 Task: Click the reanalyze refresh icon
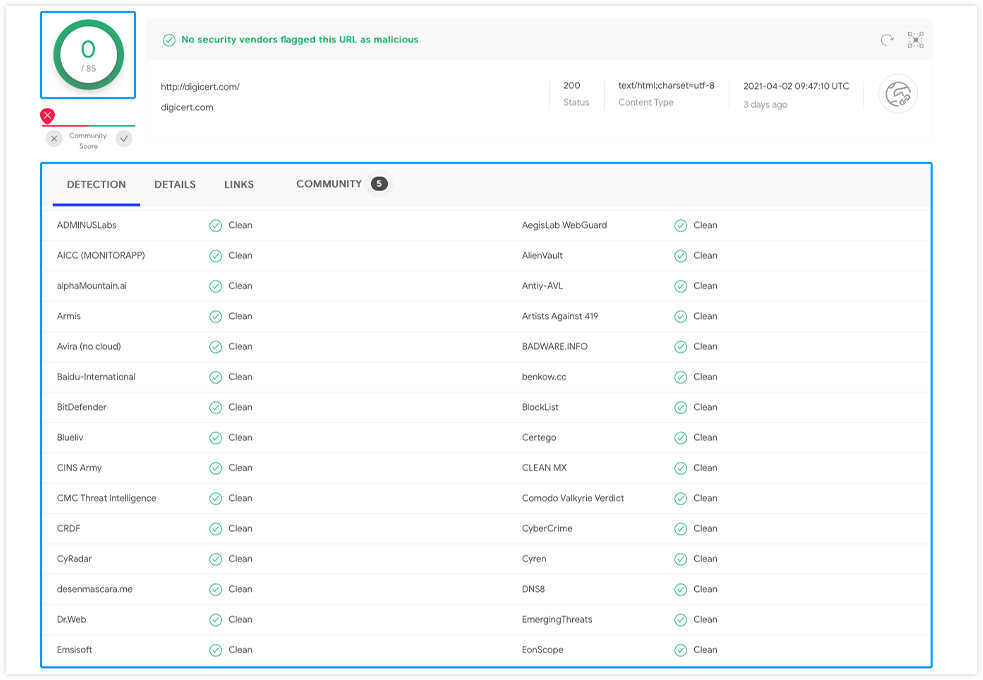[886, 40]
